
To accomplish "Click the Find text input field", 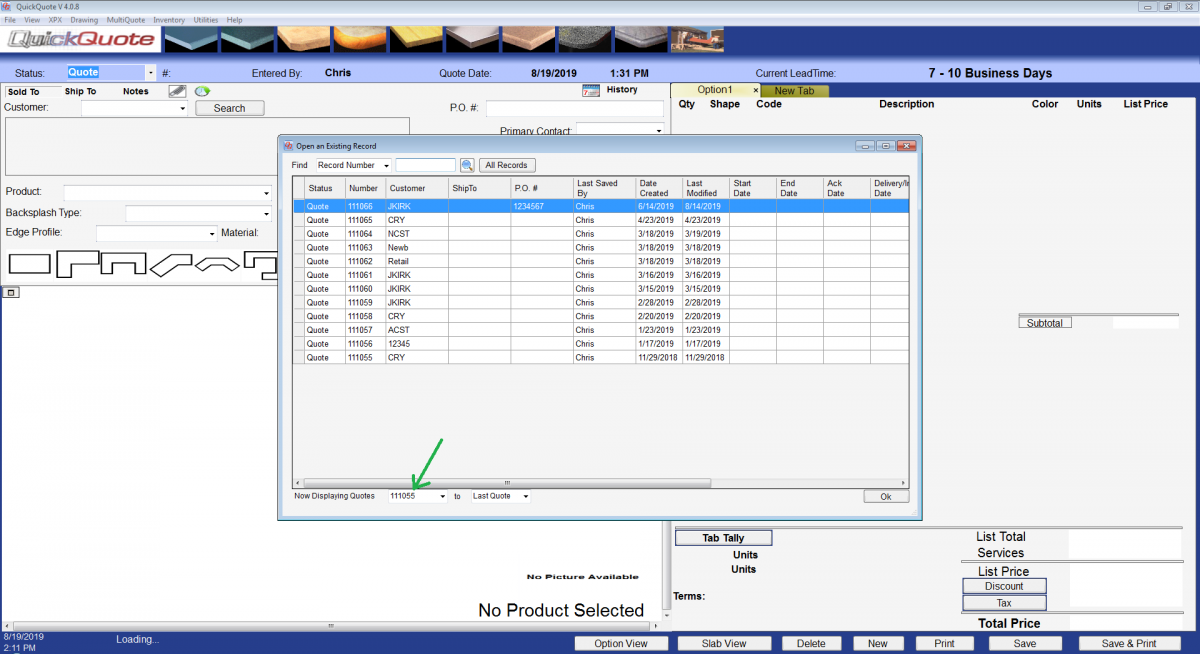I will (x=426, y=165).
